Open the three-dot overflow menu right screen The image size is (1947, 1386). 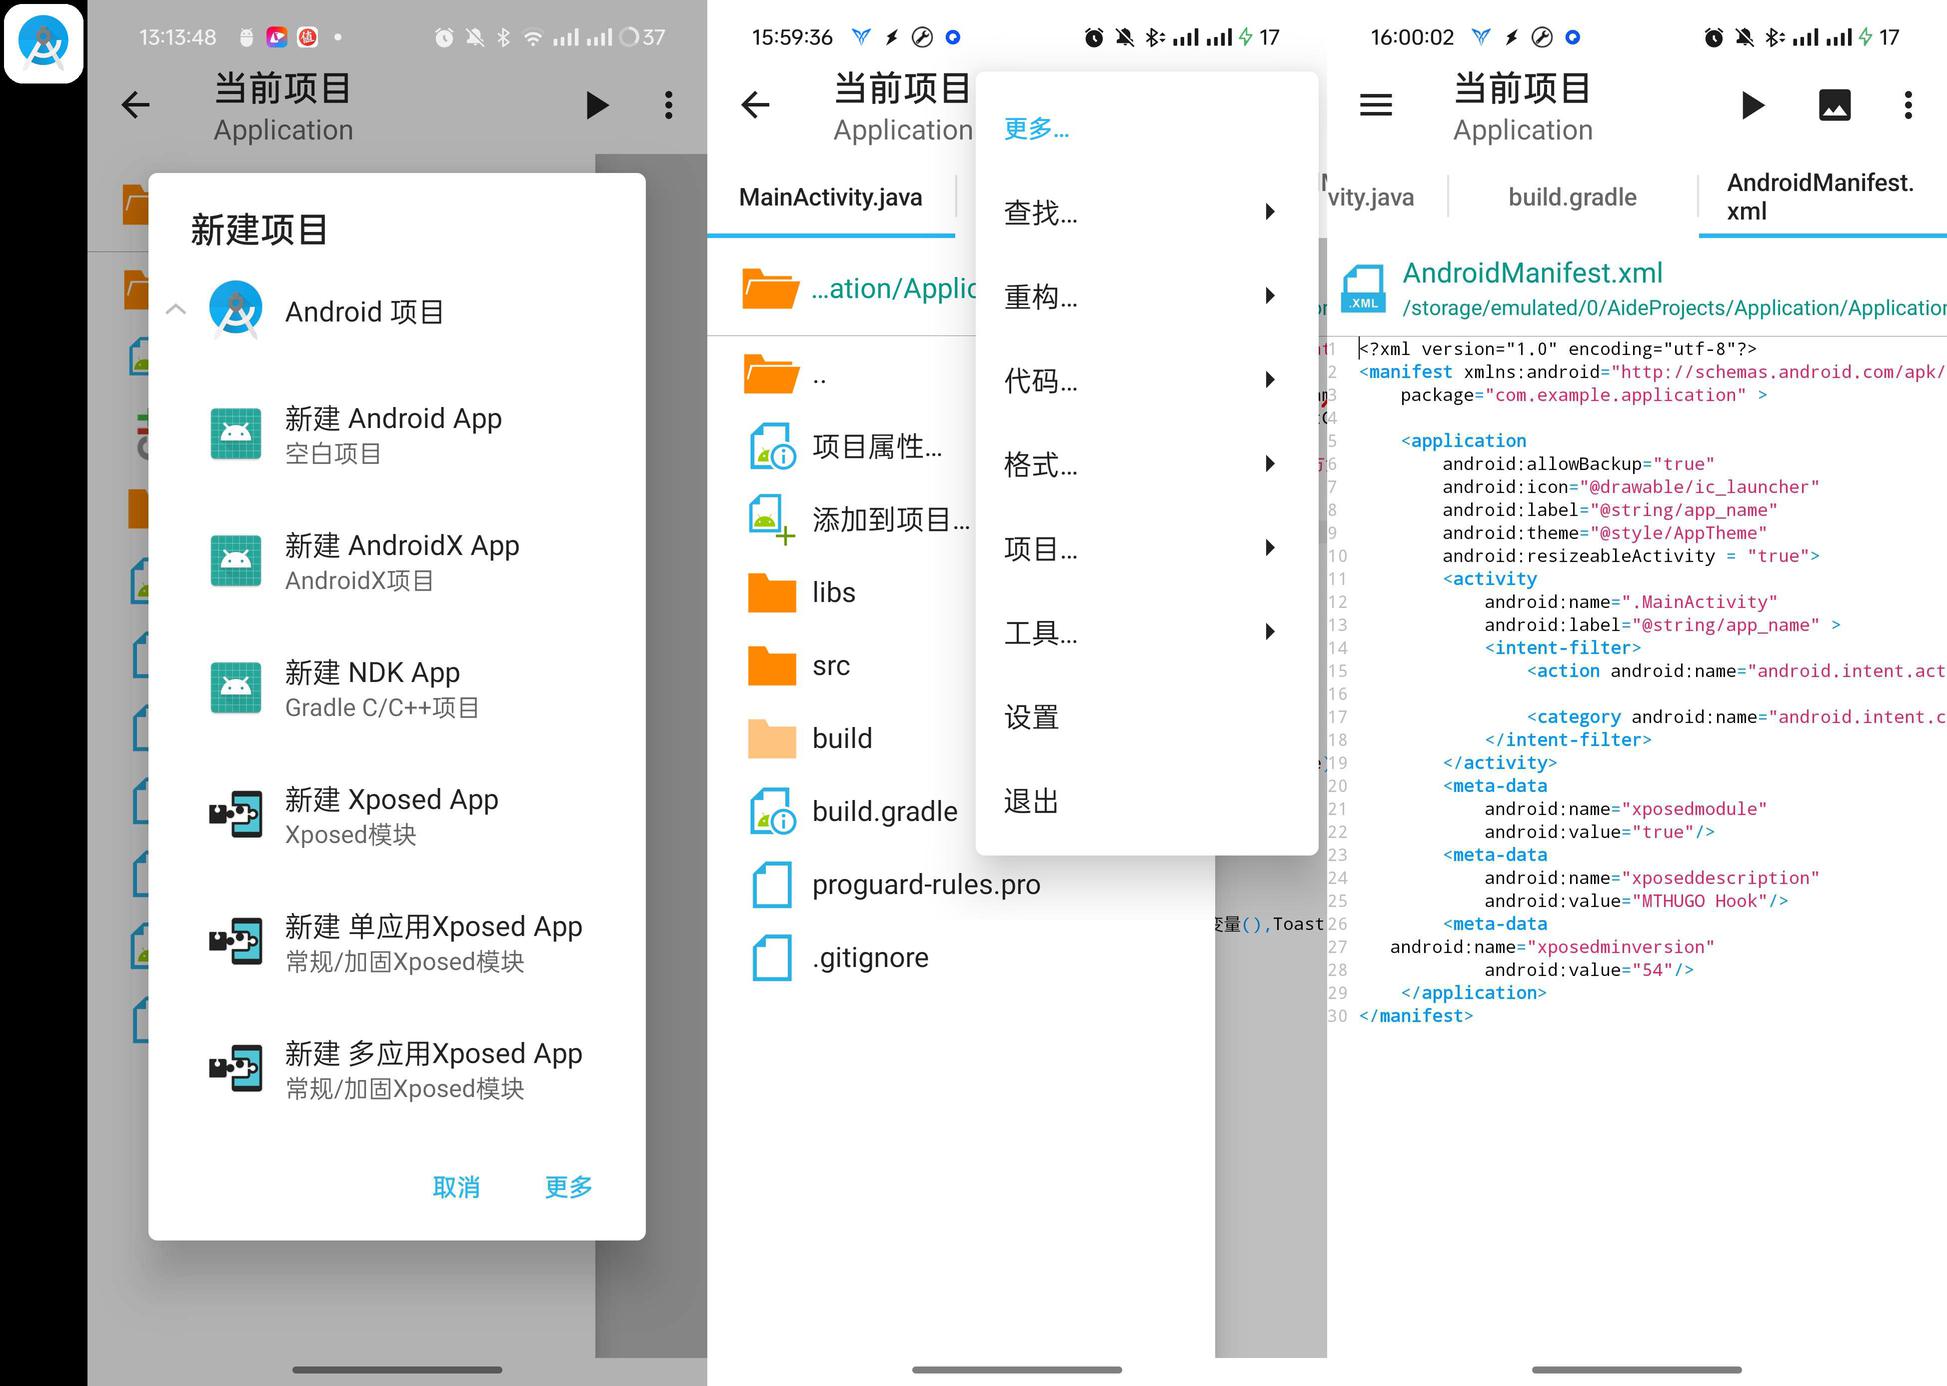[x=1908, y=105]
